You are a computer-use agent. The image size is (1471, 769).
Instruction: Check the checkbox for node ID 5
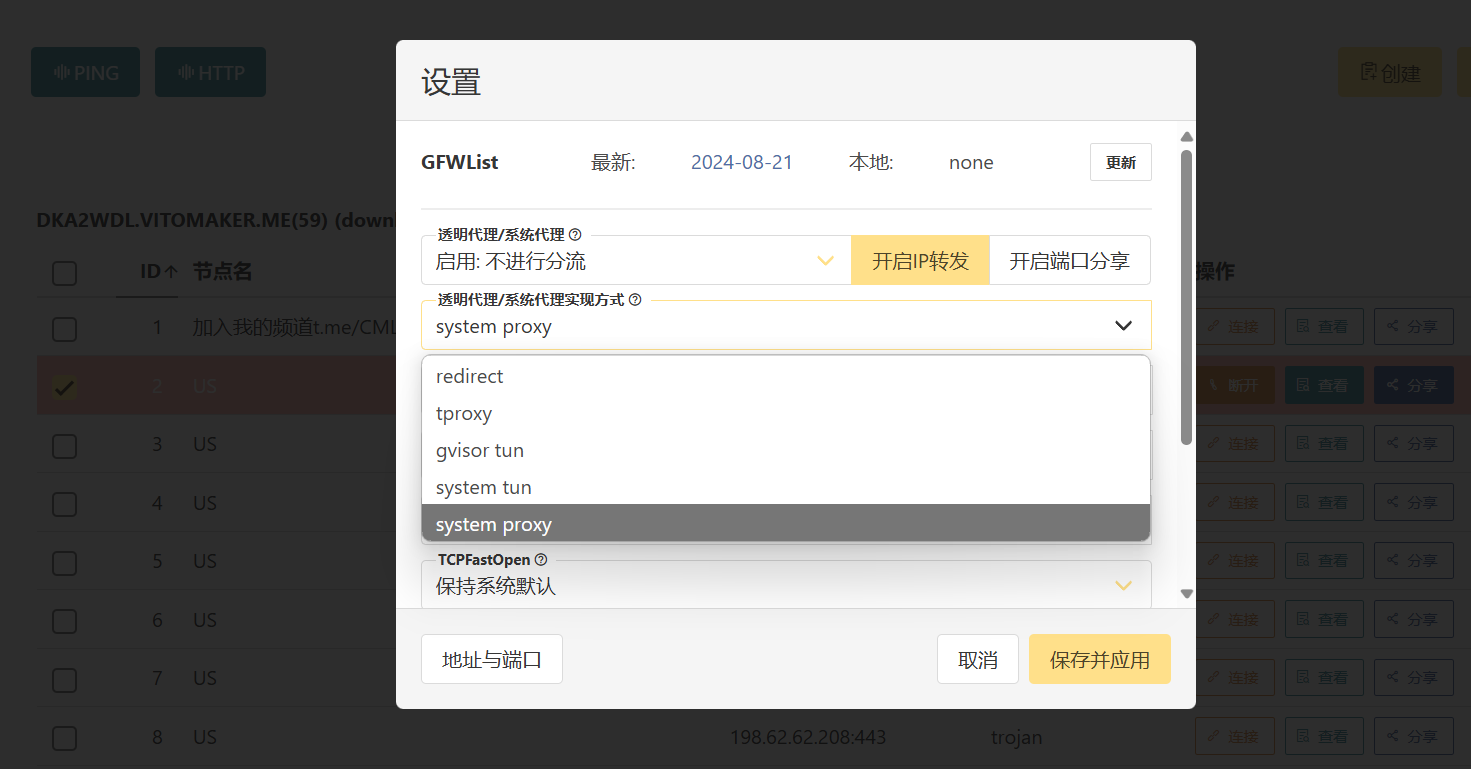click(64, 562)
